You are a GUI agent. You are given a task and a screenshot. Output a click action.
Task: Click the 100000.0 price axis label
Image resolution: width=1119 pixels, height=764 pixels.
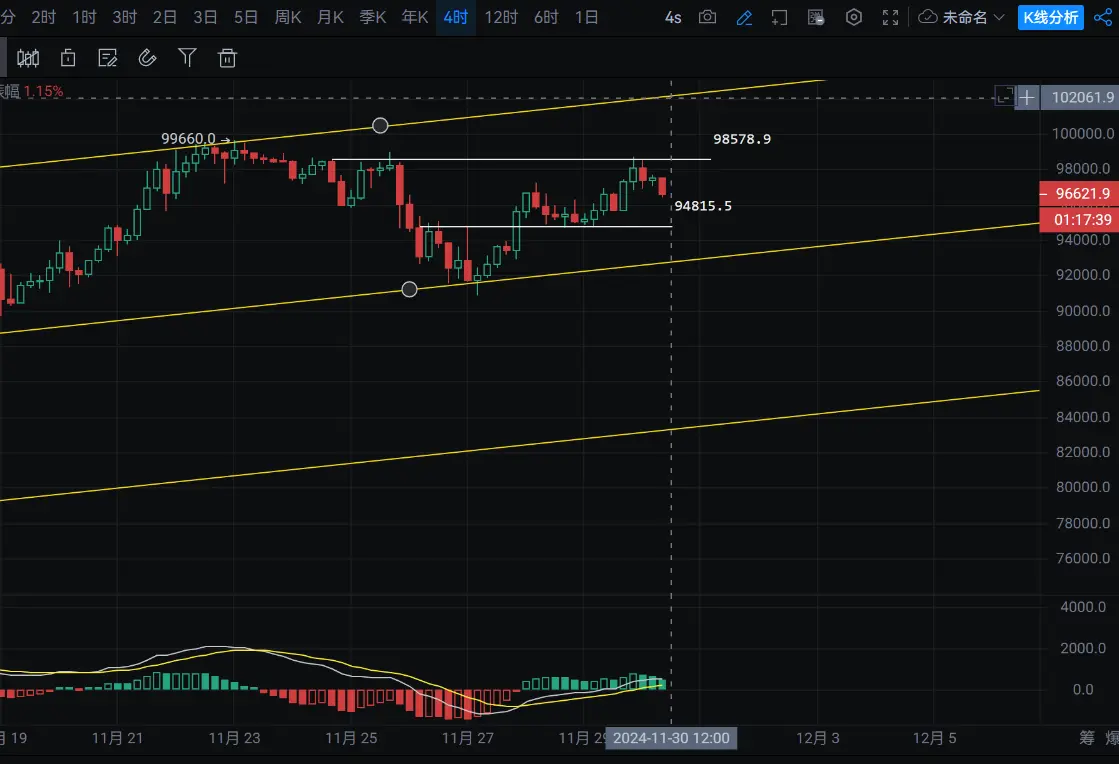tap(1083, 133)
